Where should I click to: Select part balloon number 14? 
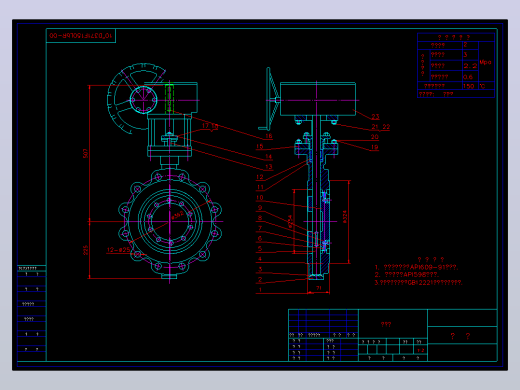coord(269,156)
